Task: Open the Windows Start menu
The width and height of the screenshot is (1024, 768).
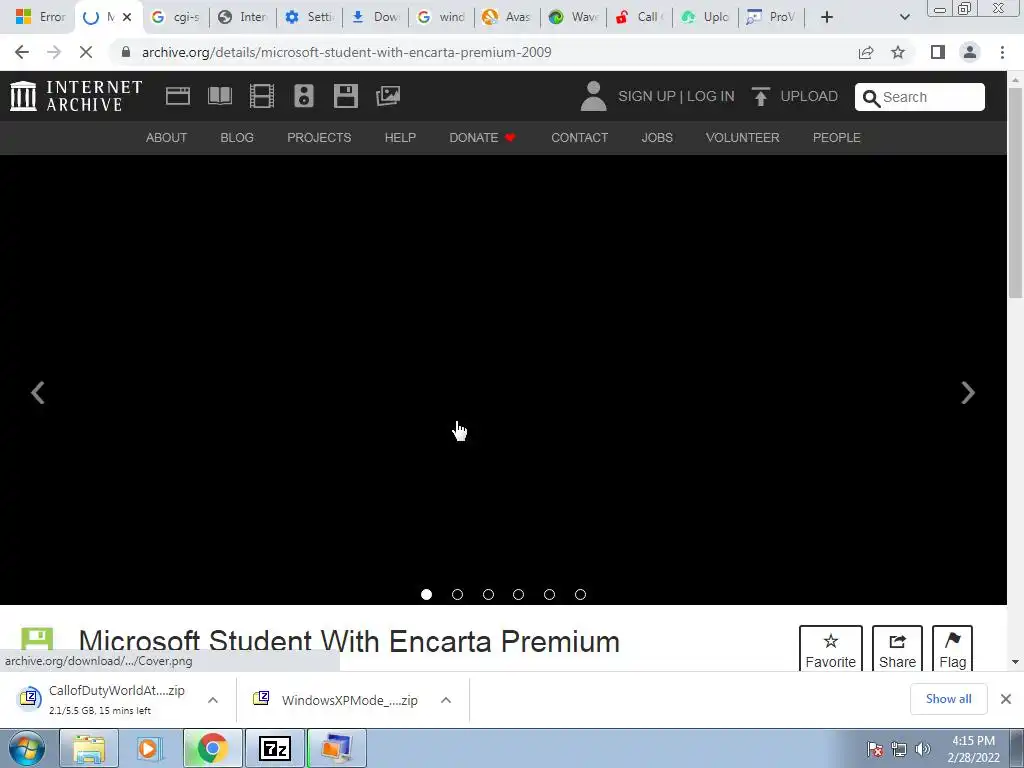Action: pos(26,748)
